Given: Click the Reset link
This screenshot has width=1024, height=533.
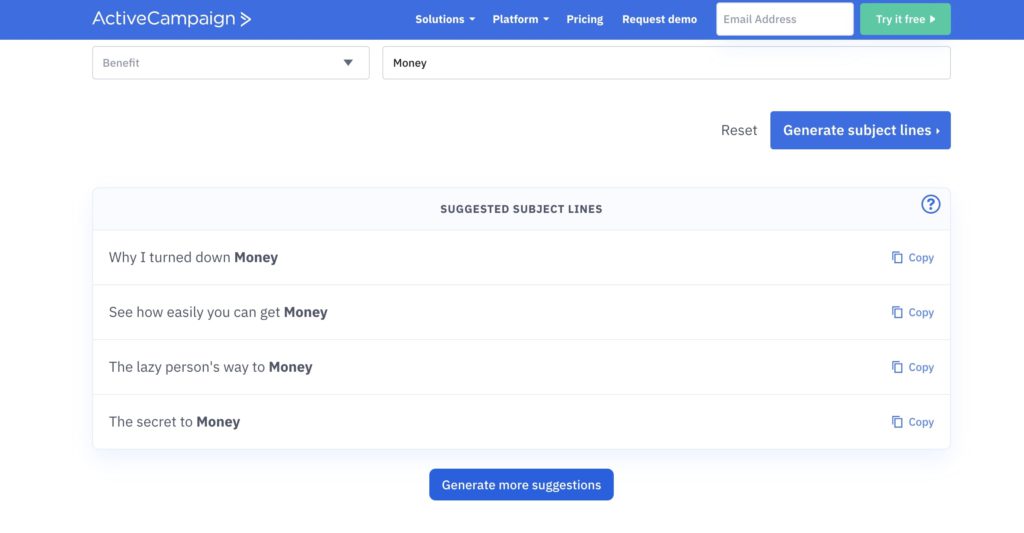Looking at the screenshot, I should (739, 130).
